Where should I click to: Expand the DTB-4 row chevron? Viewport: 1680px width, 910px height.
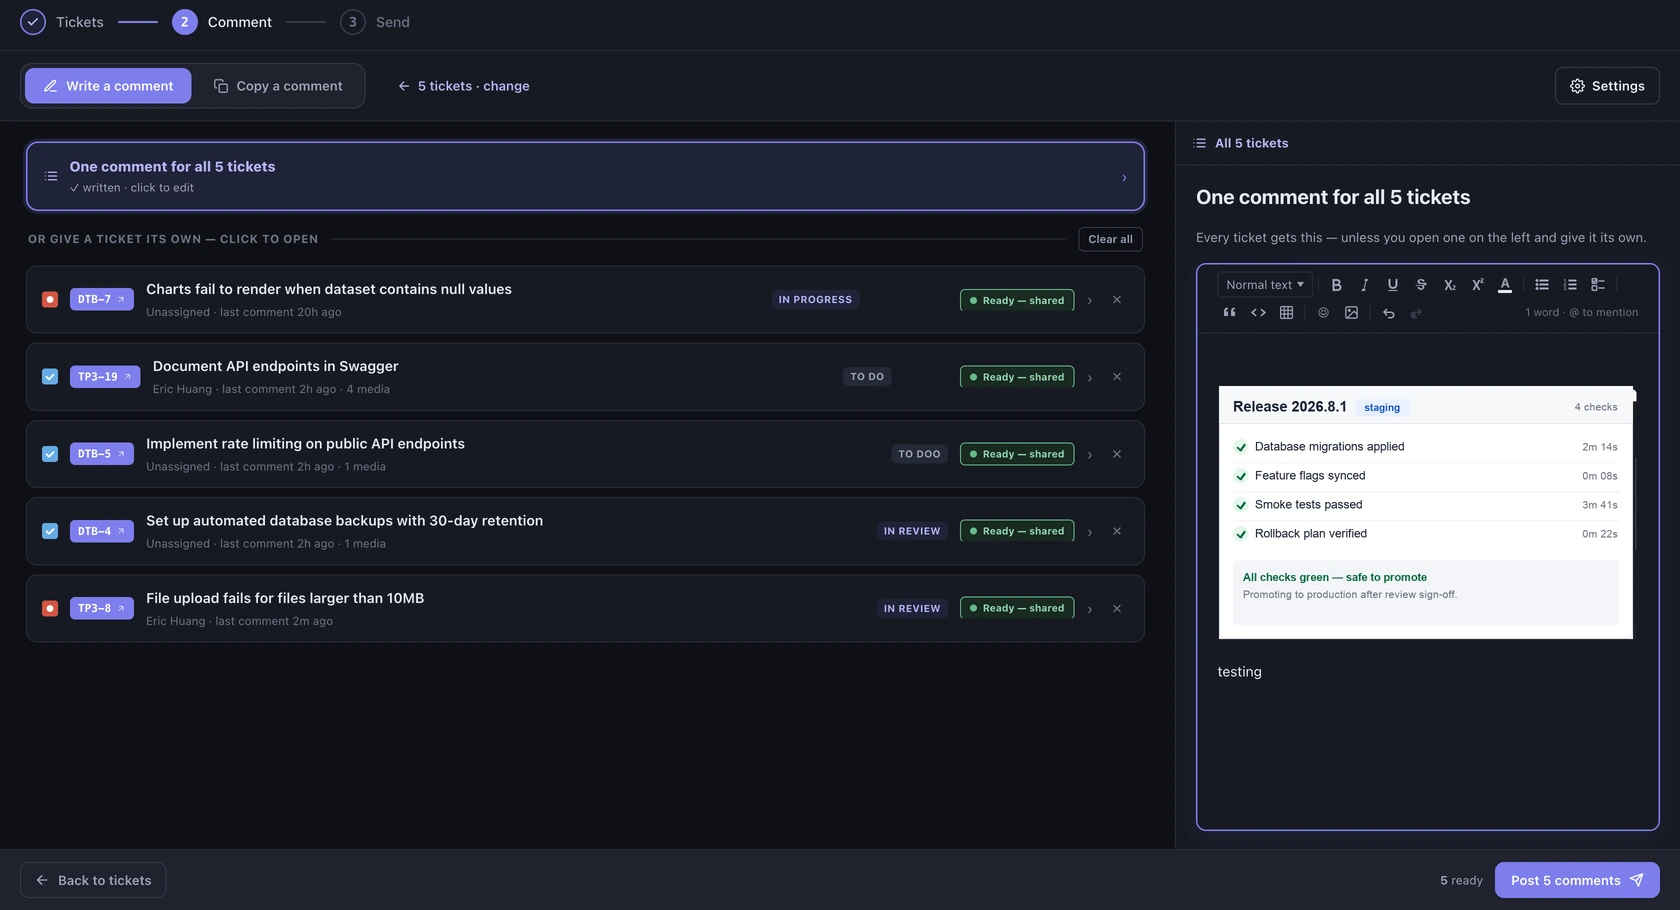click(x=1090, y=531)
